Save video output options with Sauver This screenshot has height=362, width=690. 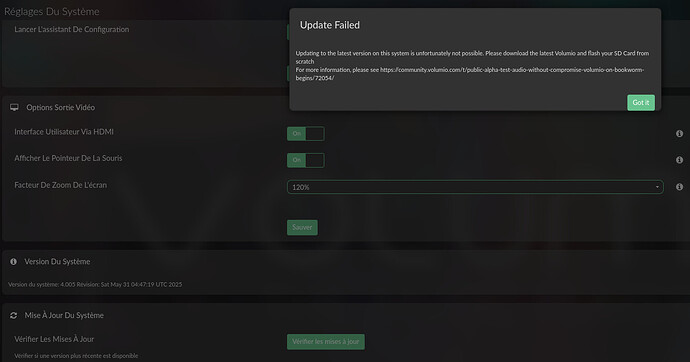[x=302, y=227]
